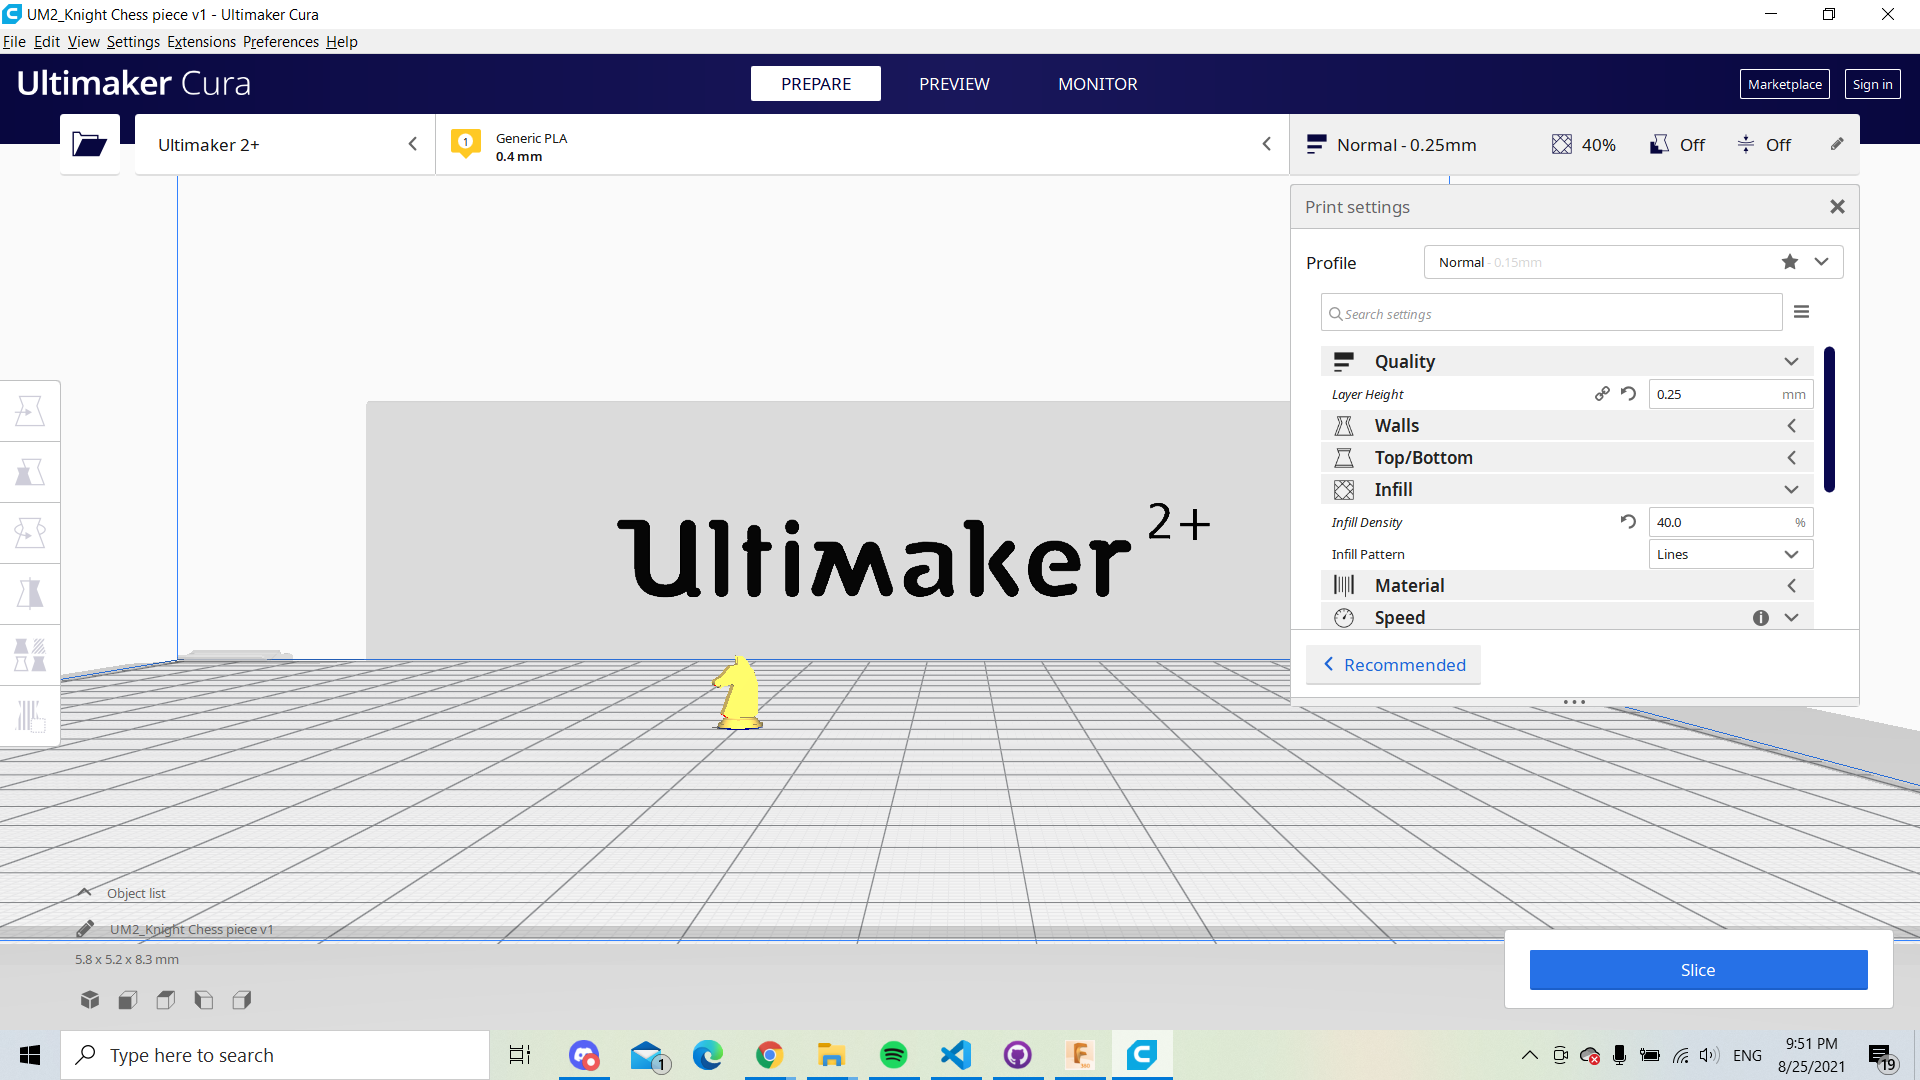Click the Infill Density input field
1920x1080 pixels.
click(x=1730, y=522)
